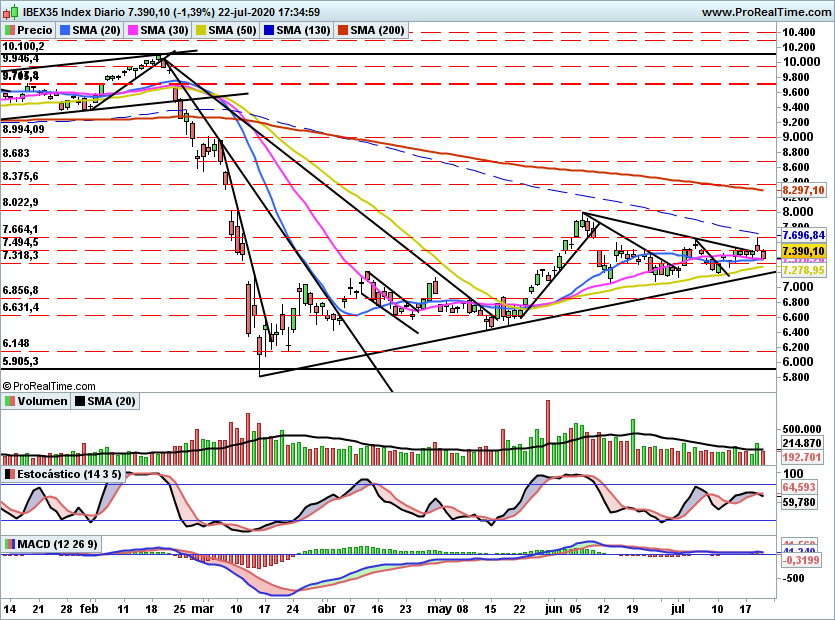This screenshot has height=620, width=835.
Task: Click the mar date on time axis
Action: click(x=202, y=609)
